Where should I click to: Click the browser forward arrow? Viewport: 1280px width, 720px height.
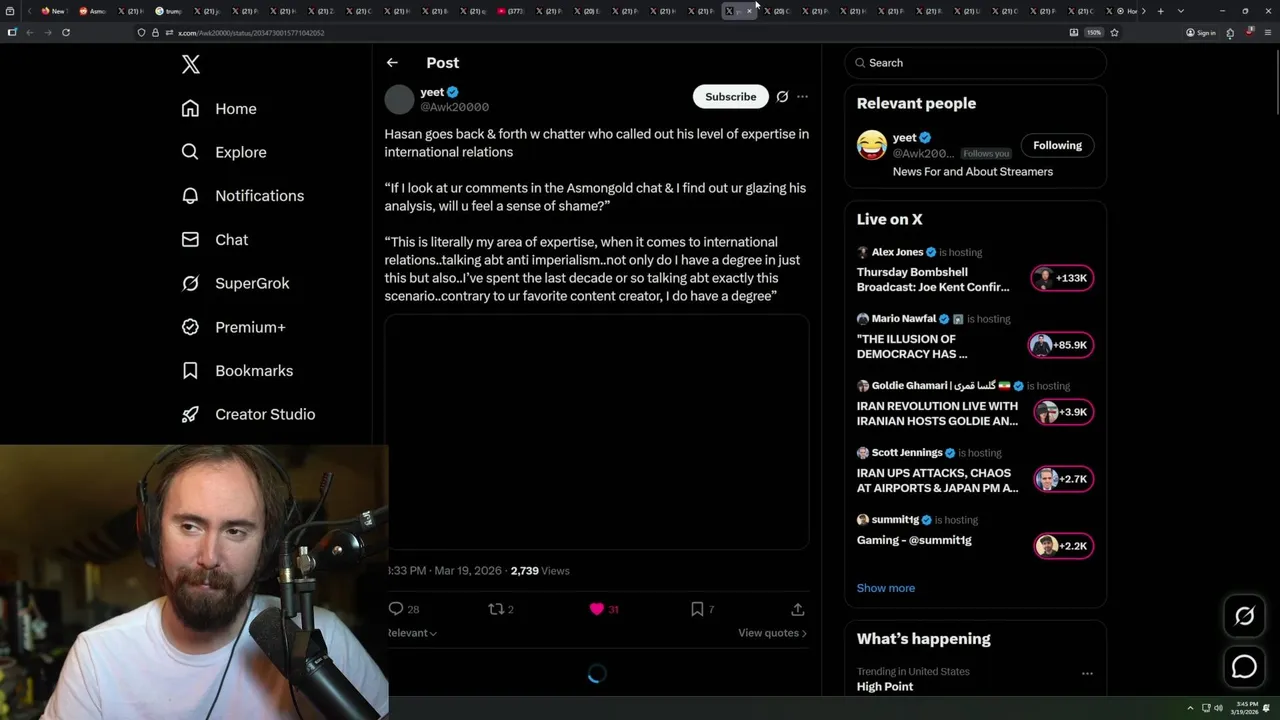coord(47,32)
